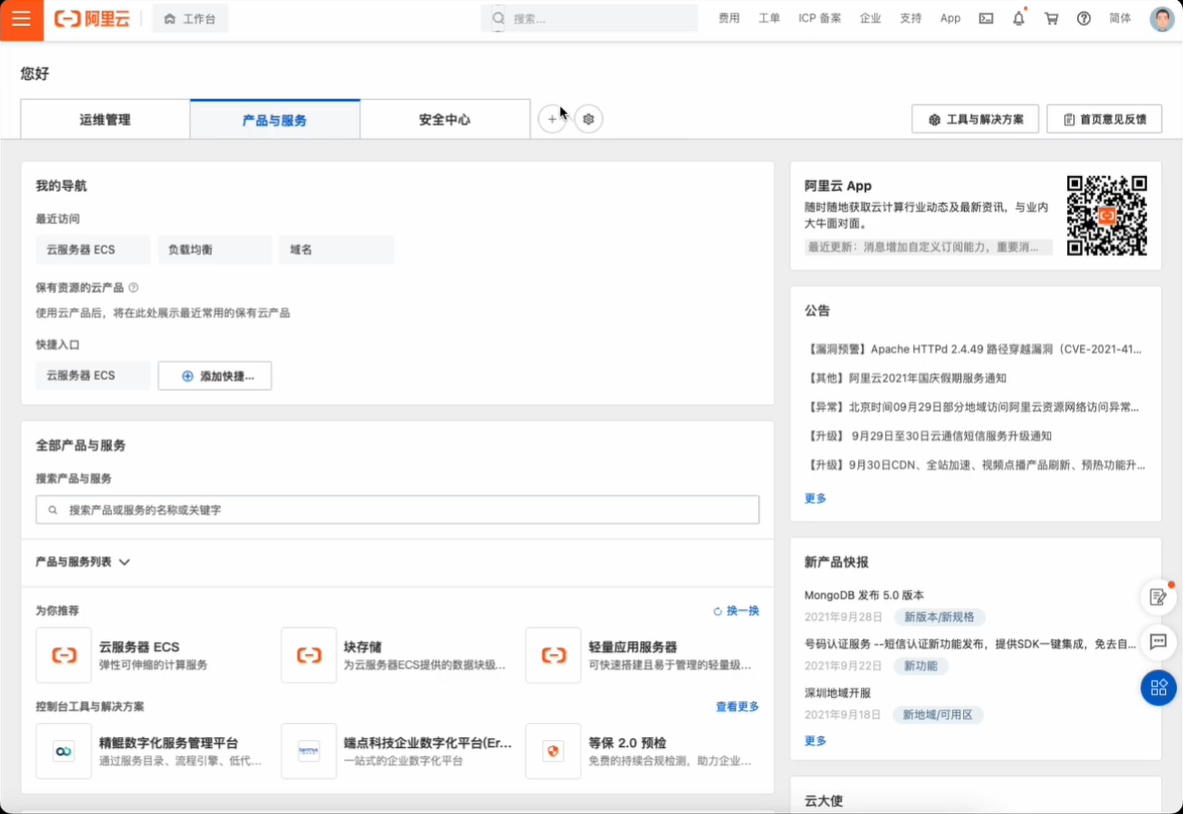Viewport: 1183px width, 814px height.
Task: Open the floating feedback note icon
Action: pos(1158,597)
